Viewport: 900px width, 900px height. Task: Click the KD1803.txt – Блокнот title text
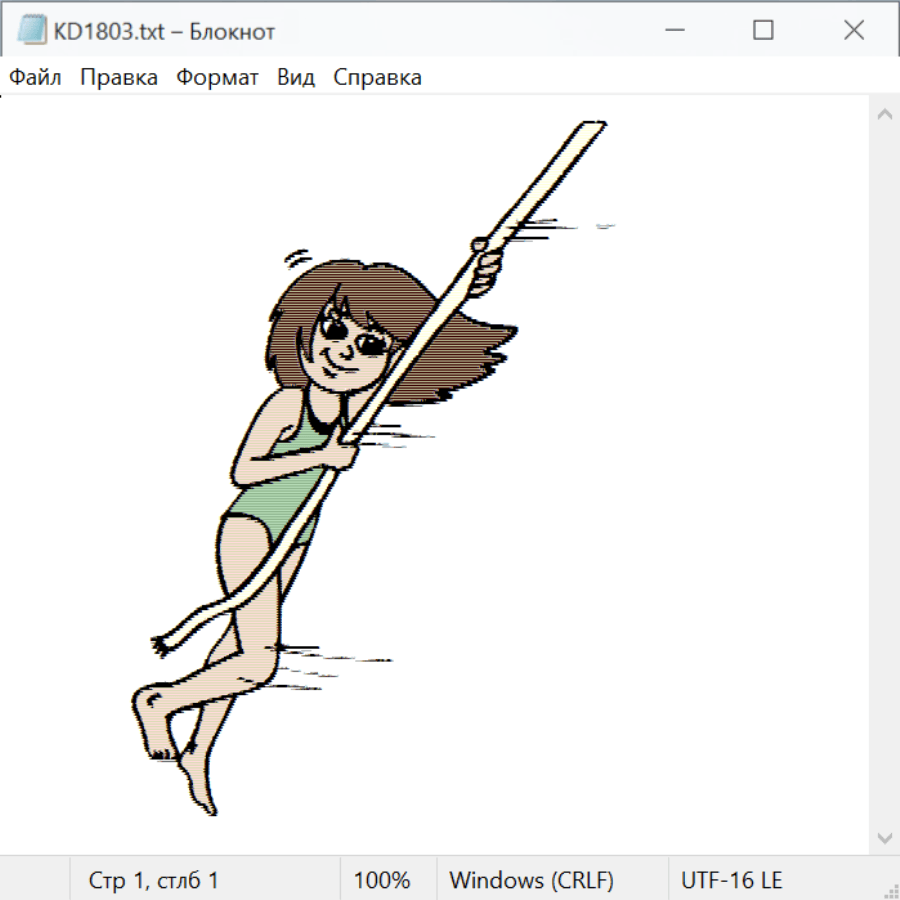click(165, 31)
